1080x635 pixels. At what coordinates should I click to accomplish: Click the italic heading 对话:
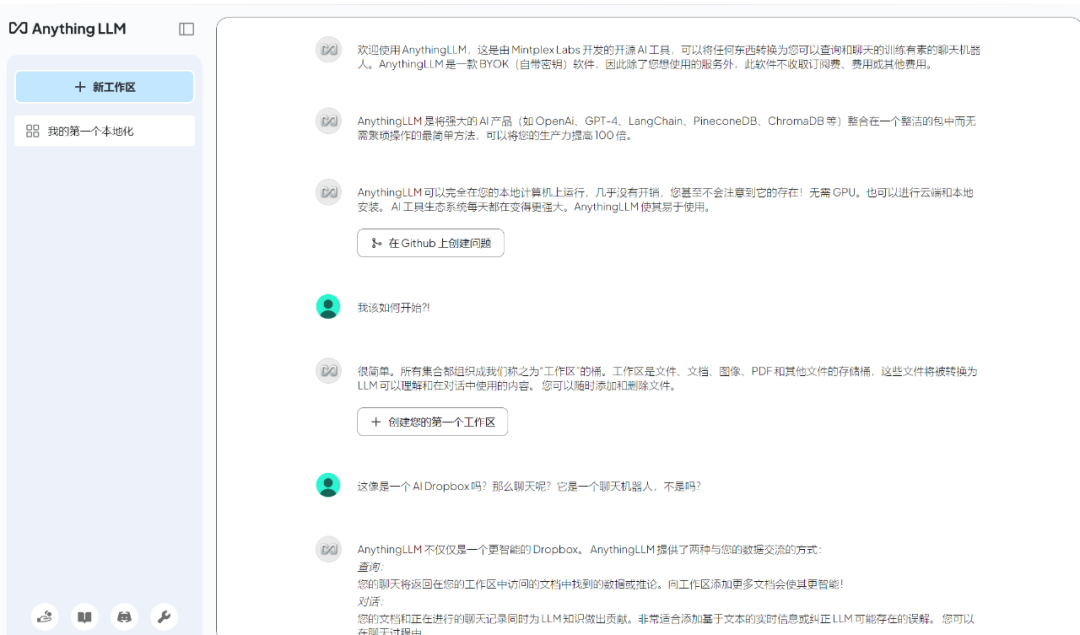(x=370, y=601)
